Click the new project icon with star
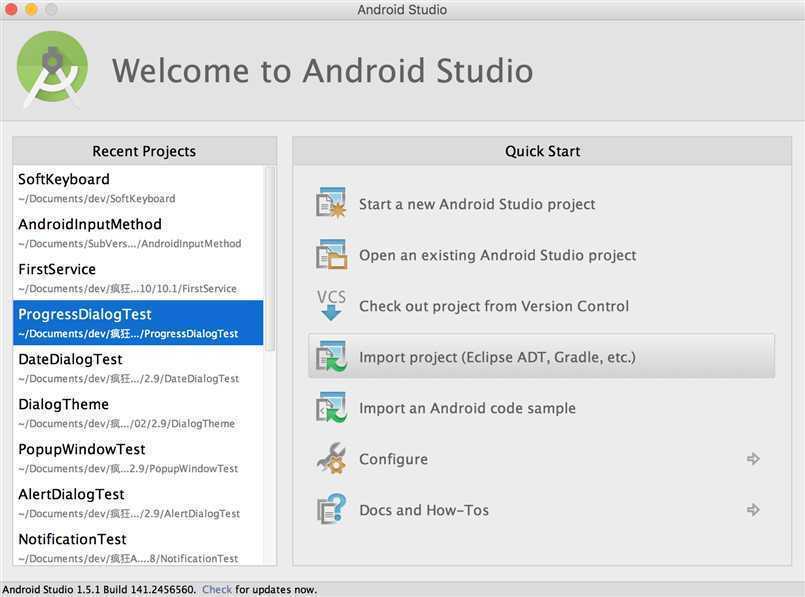805x597 pixels. [331, 203]
